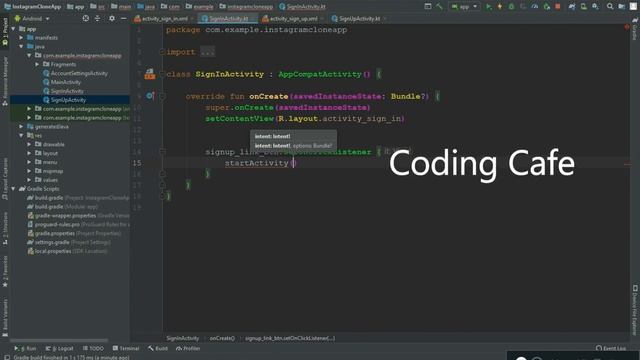Start debugging with the bug icon

[511, 7]
